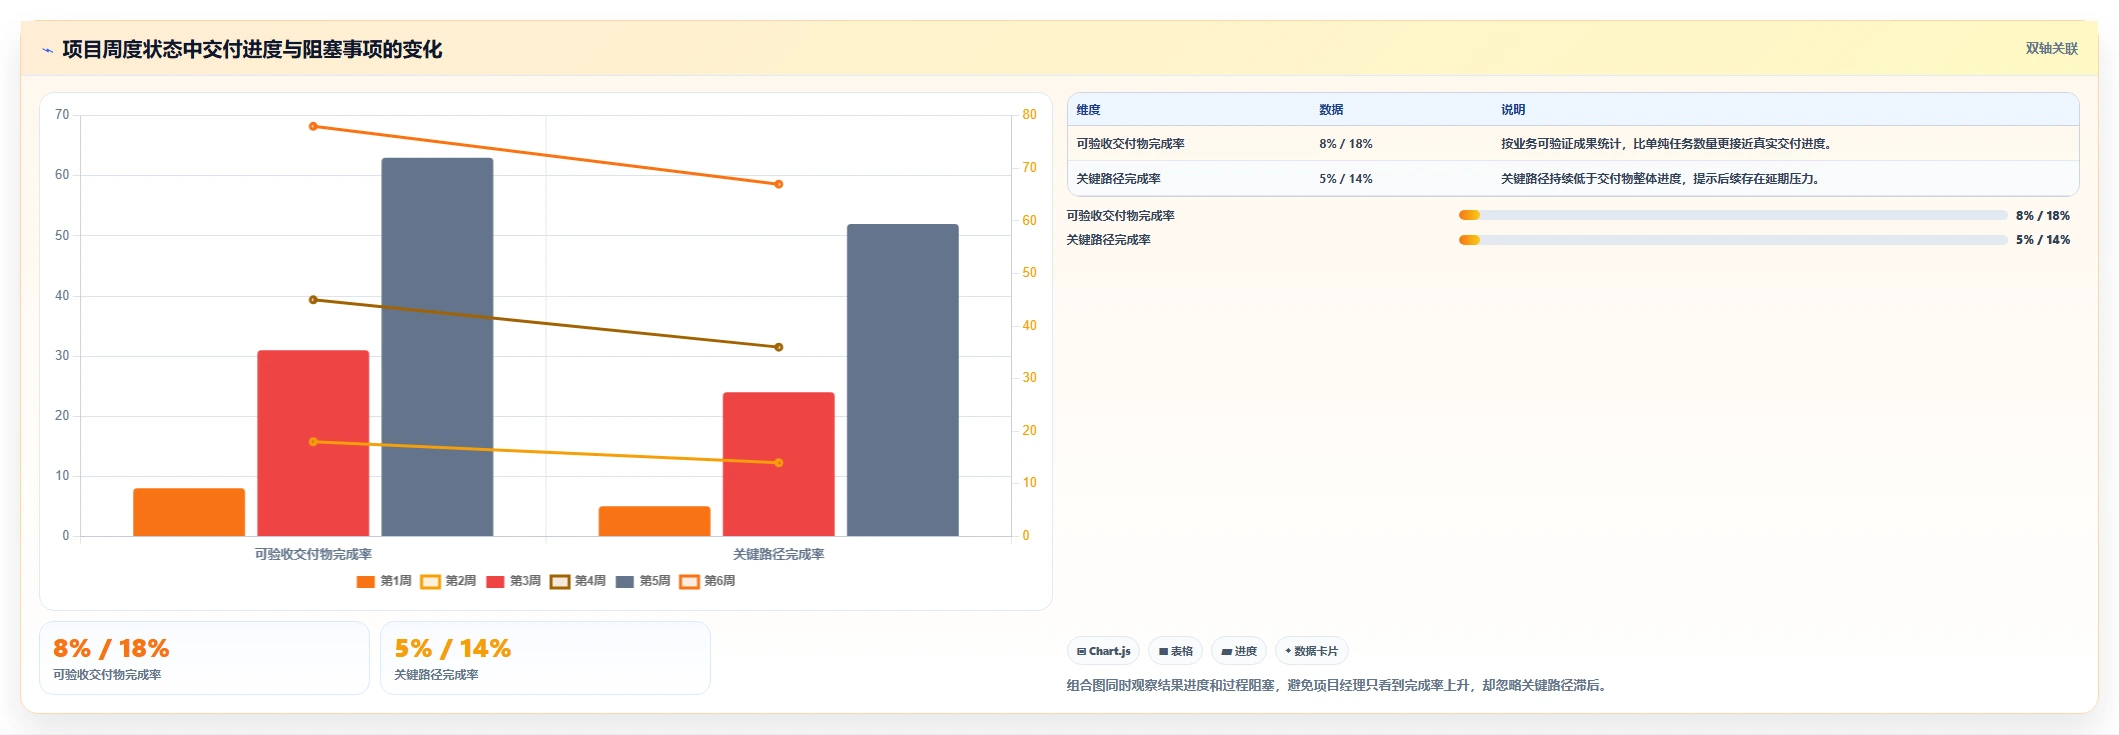Image resolution: width=2119 pixels, height=735 pixels.
Task: Click the 70 tick on the left axis
Action: (x=62, y=115)
